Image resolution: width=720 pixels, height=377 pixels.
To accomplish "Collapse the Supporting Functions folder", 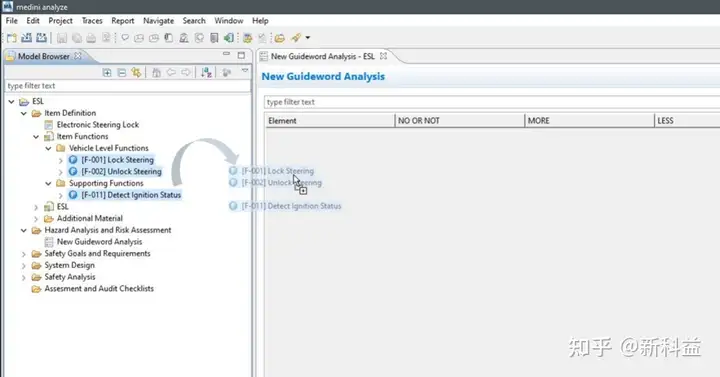I will click(x=48, y=184).
